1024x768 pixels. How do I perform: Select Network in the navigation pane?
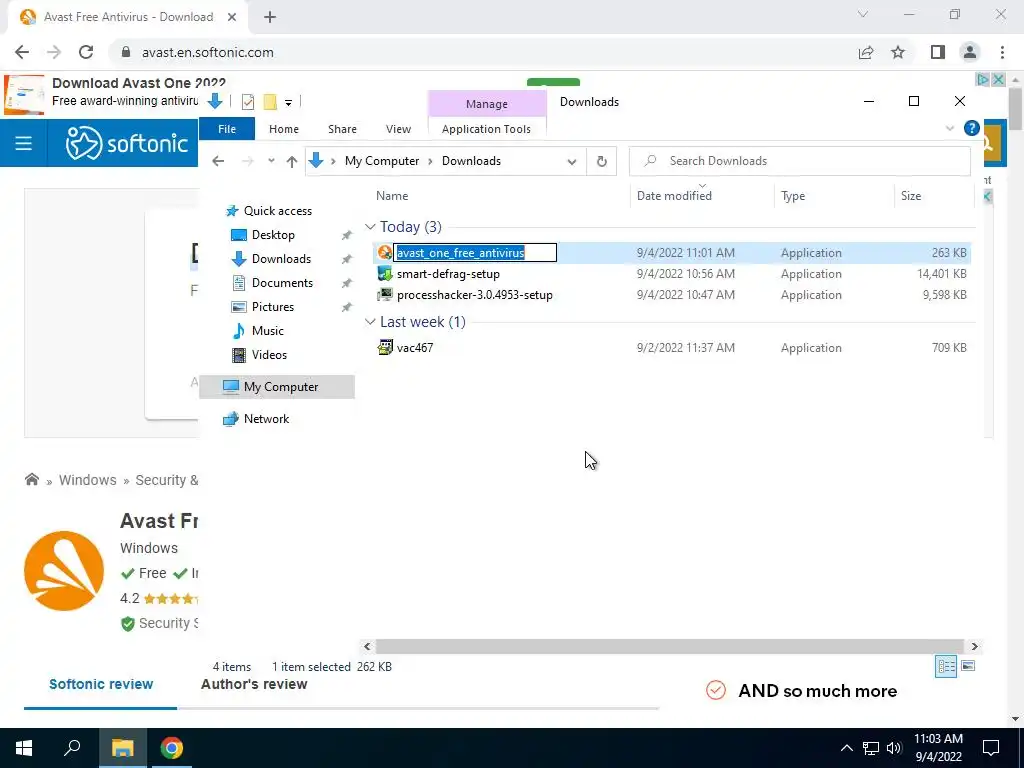click(266, 419)
